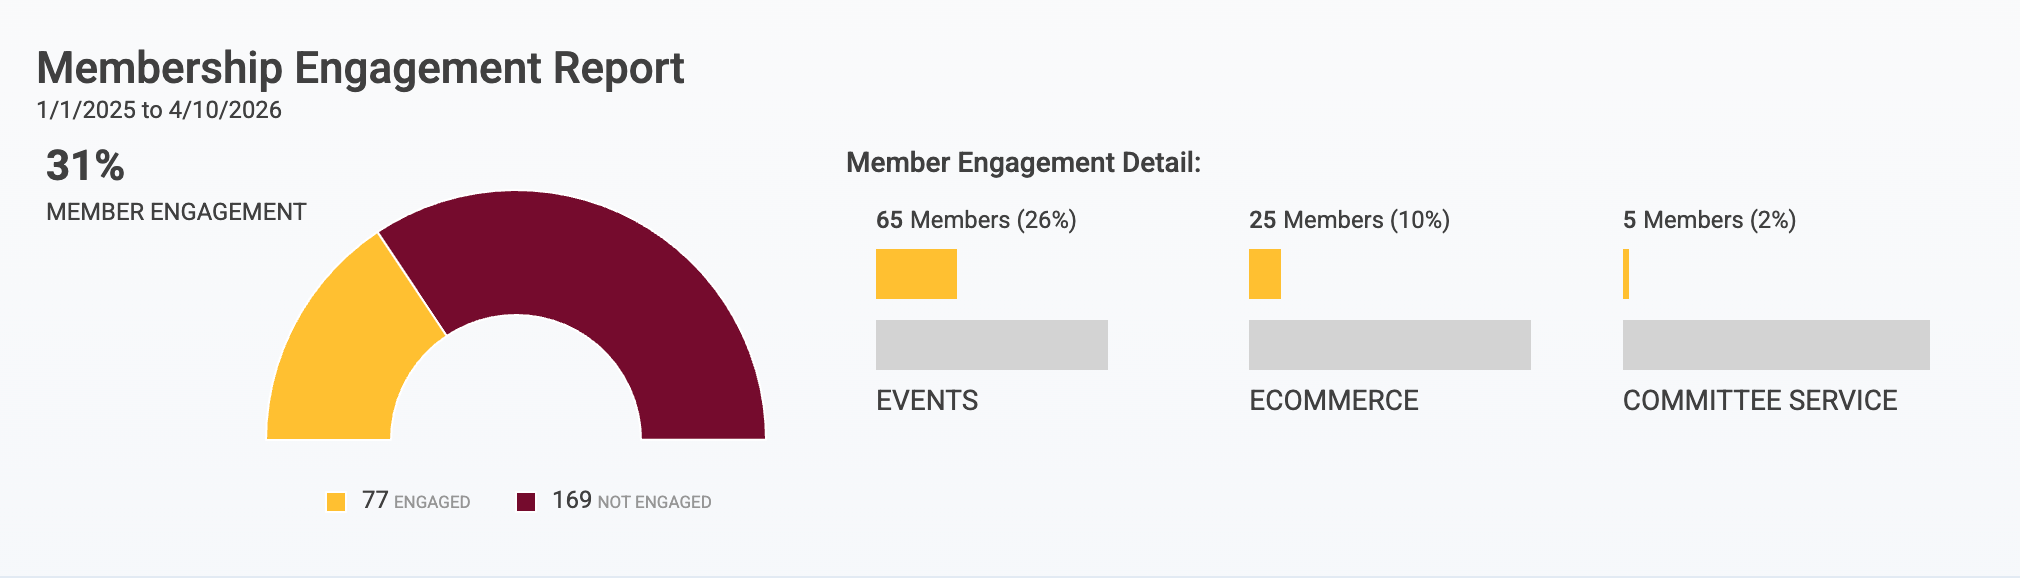Click the gray Events bar
2020x578 pixels.
(992, 345)
